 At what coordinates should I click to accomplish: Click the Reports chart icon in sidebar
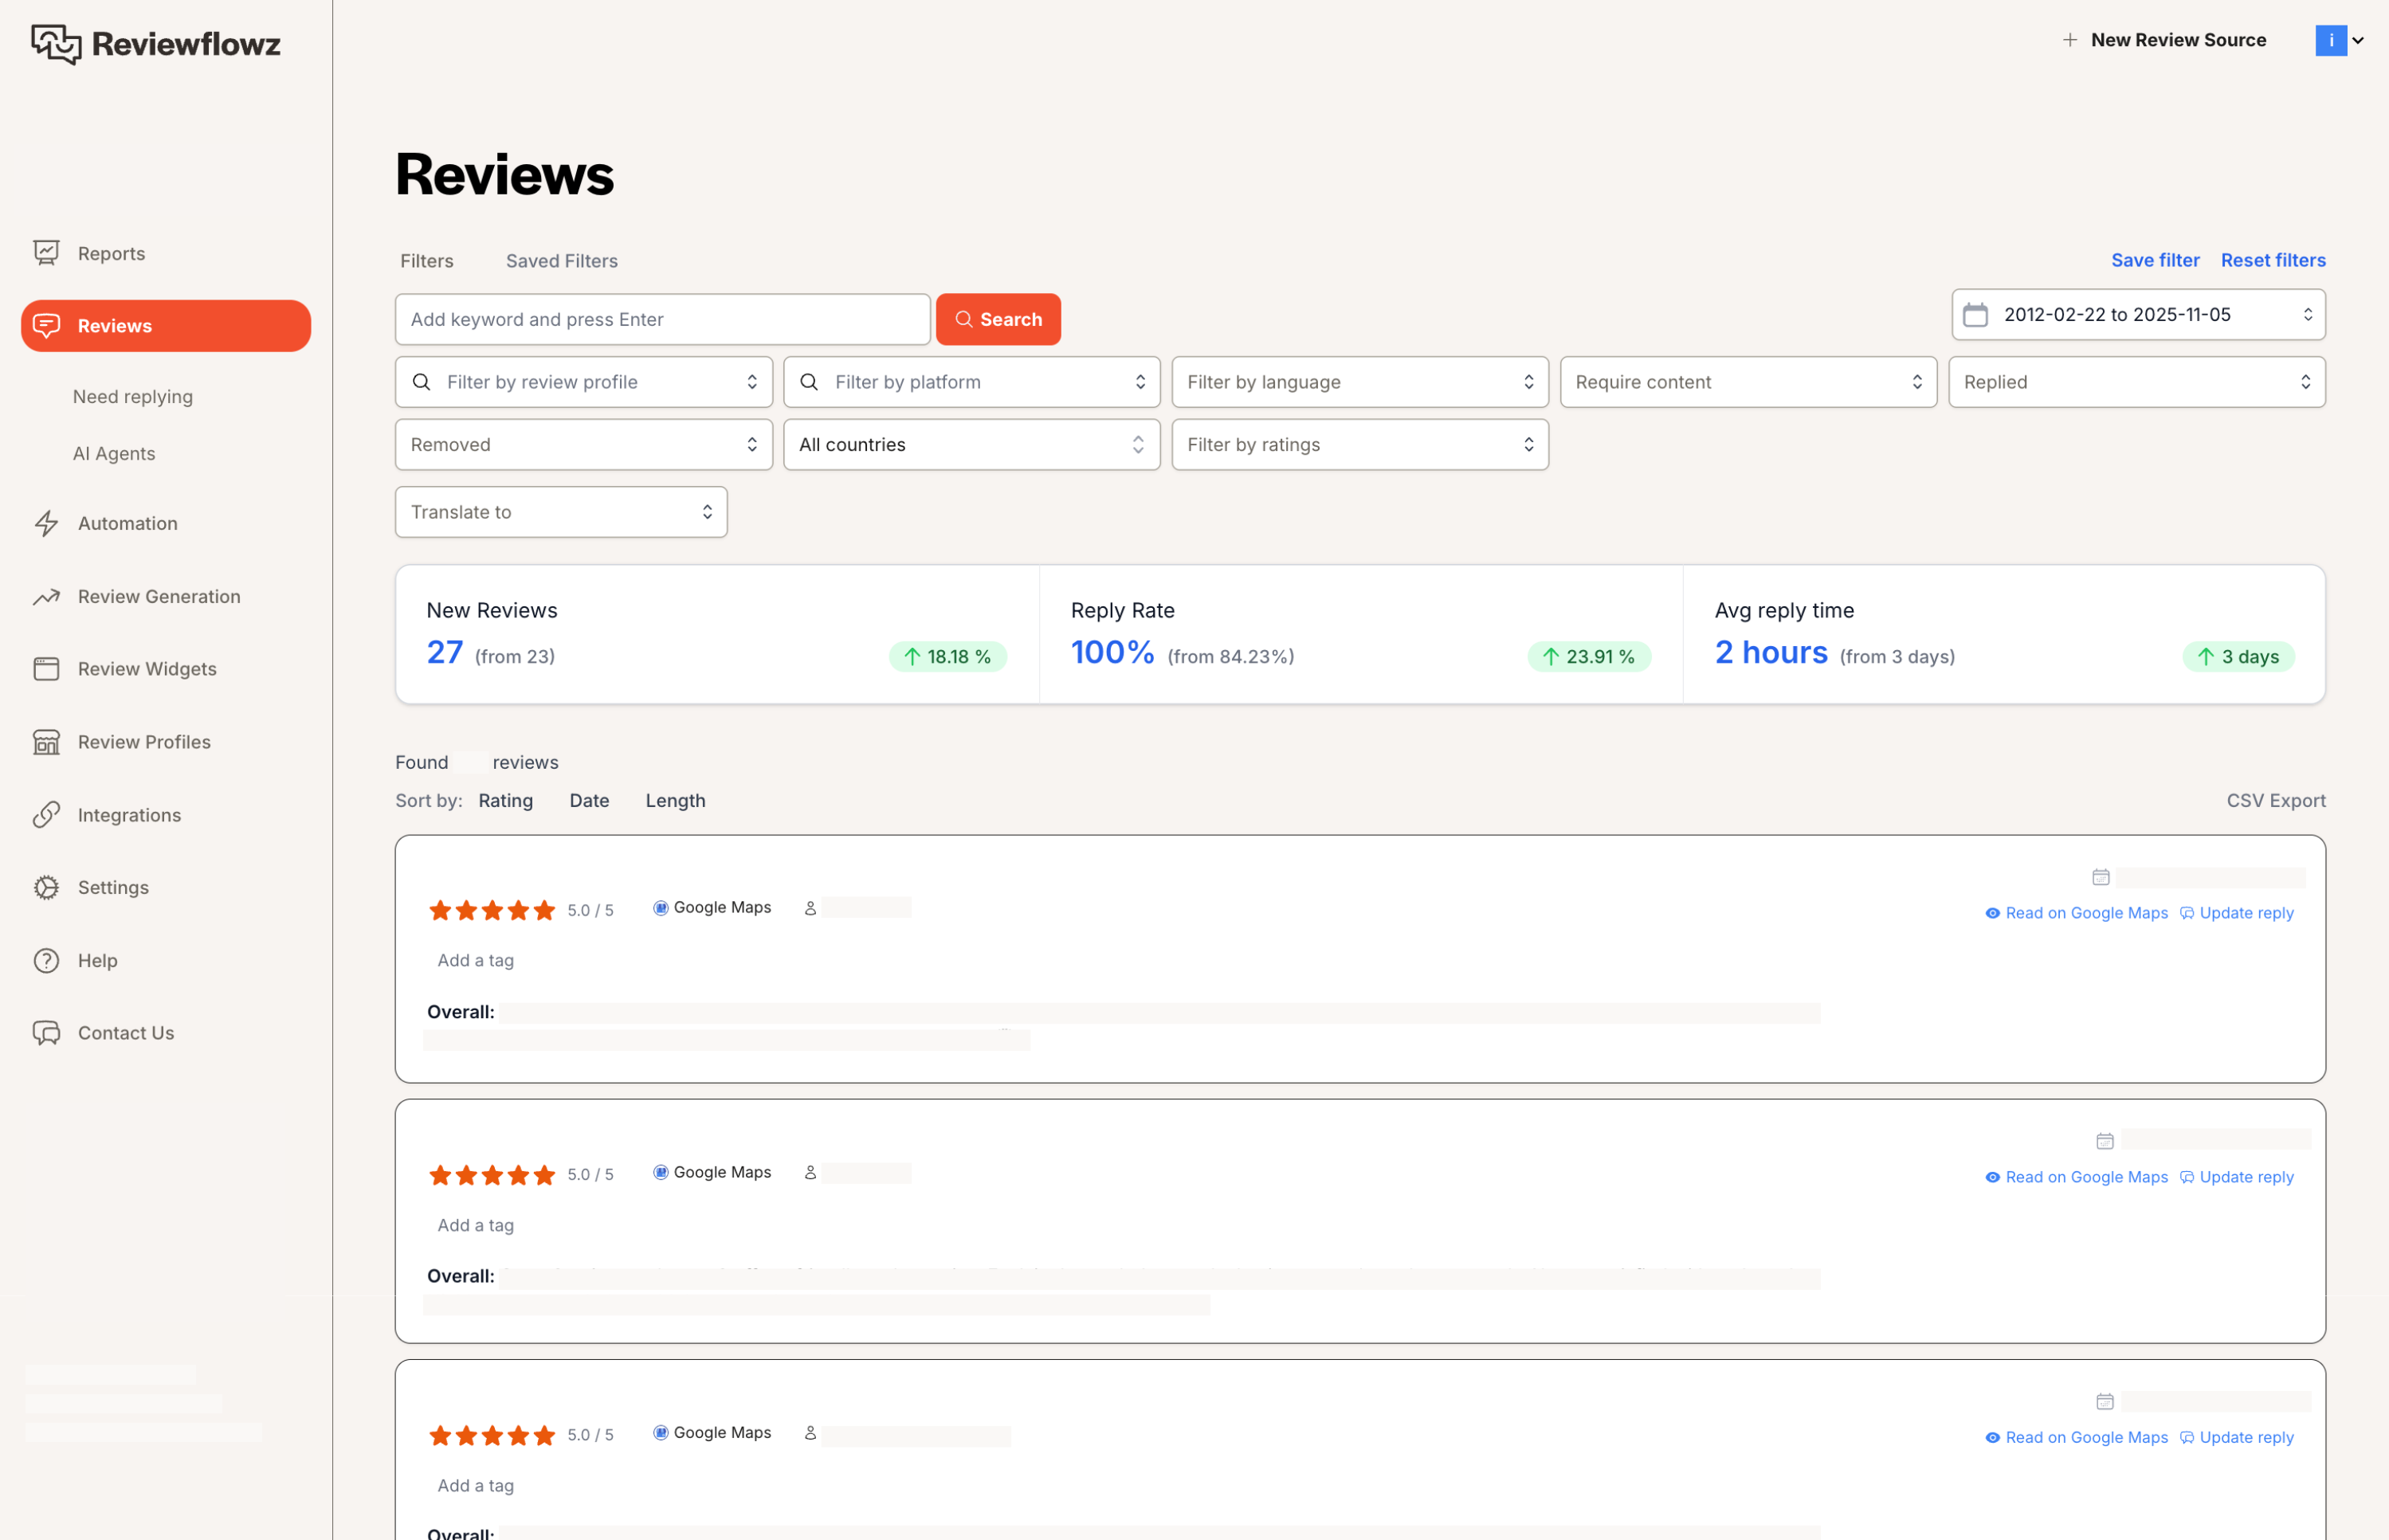tap(46, 253)
